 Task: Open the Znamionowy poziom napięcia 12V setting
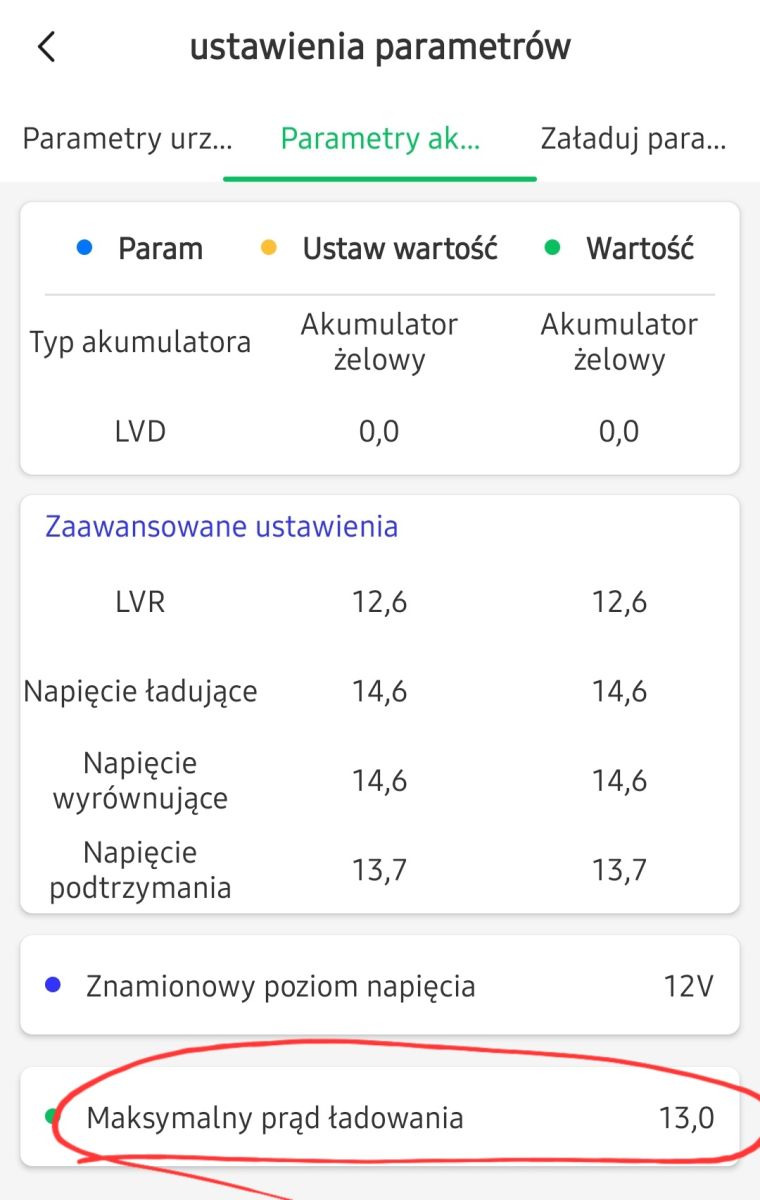click(380, 987)
